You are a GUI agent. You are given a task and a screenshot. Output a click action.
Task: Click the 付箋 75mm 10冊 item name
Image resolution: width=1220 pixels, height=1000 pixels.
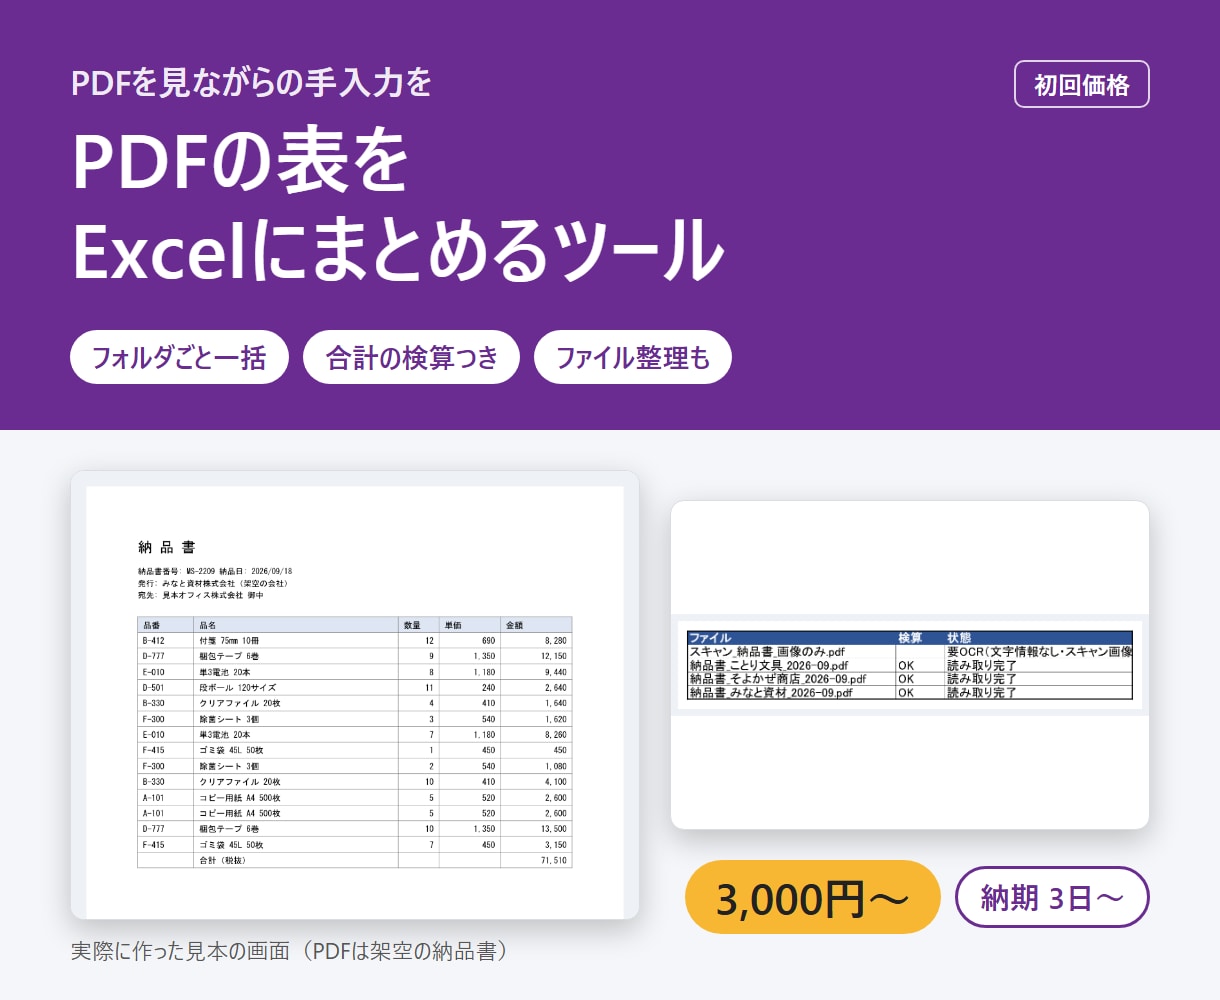tap(229, 640)
